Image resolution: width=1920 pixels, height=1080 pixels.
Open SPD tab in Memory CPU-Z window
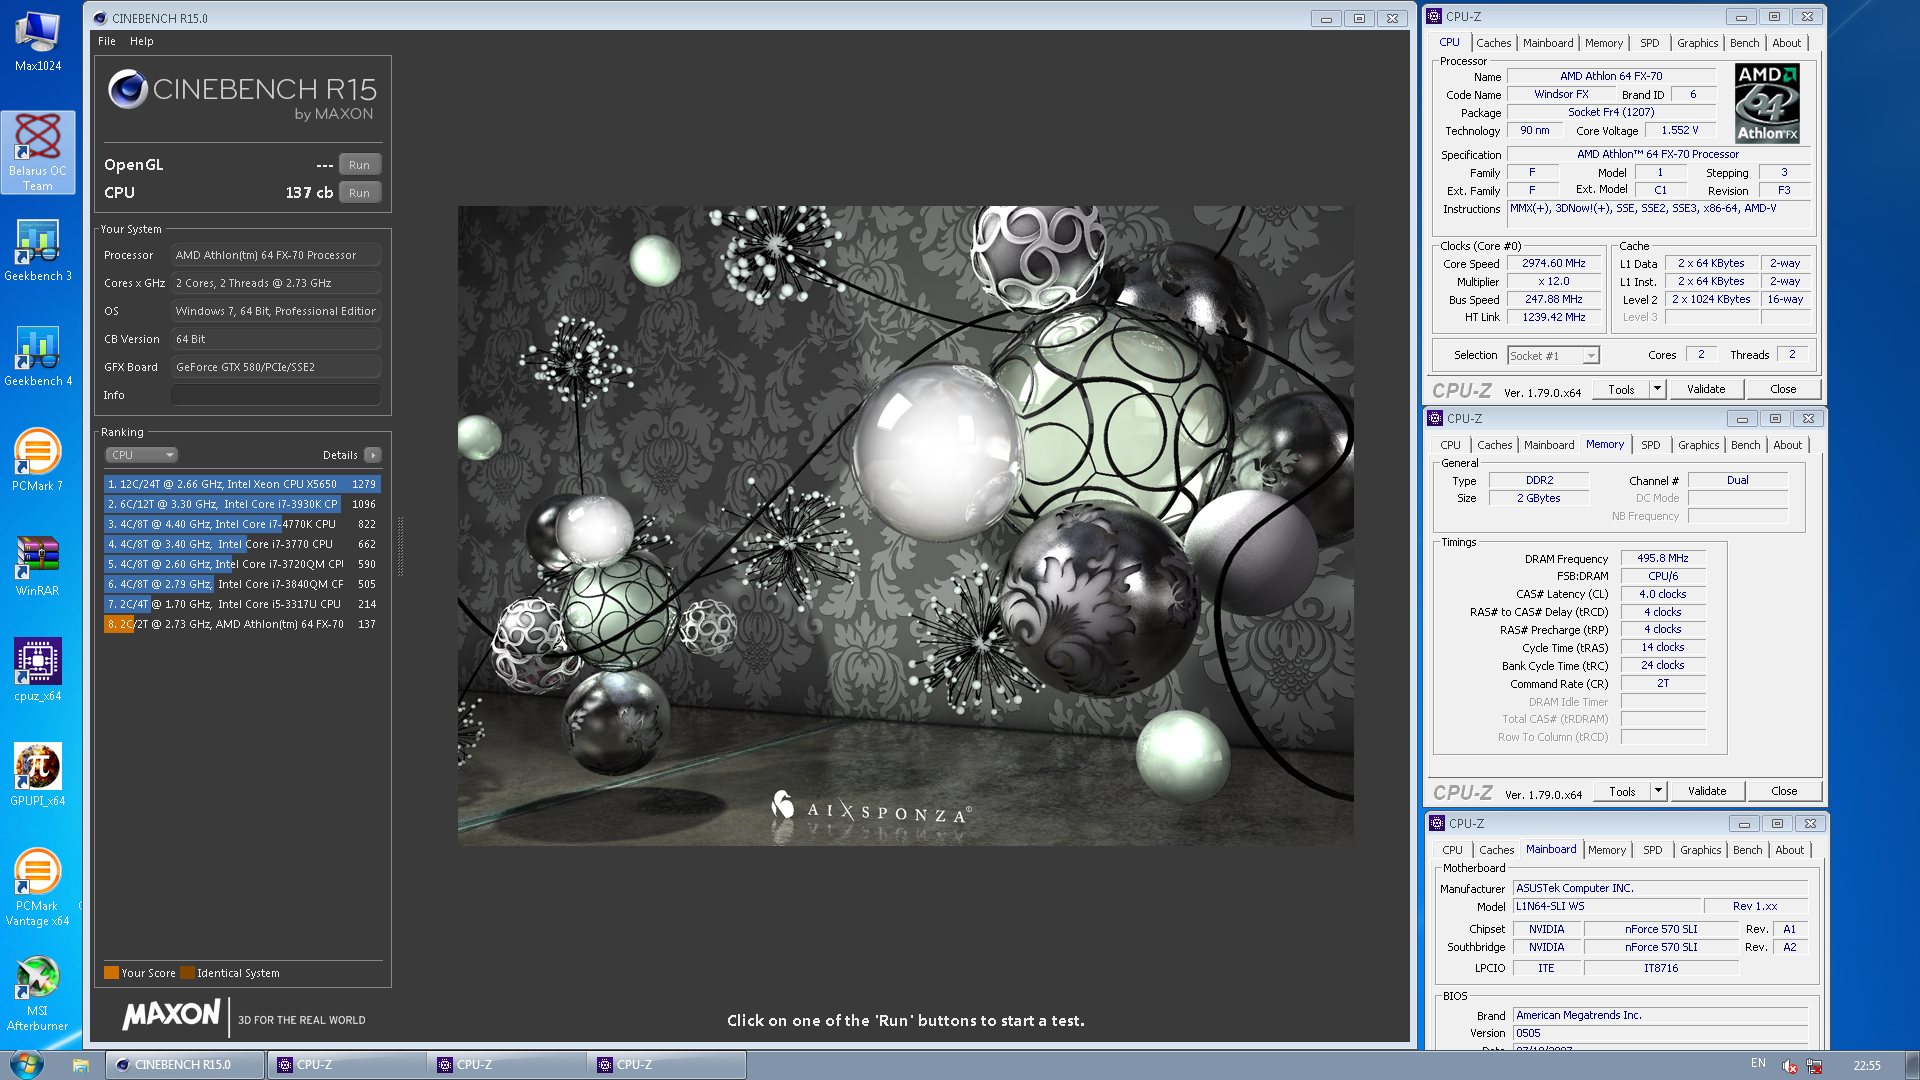(1650, 445)
